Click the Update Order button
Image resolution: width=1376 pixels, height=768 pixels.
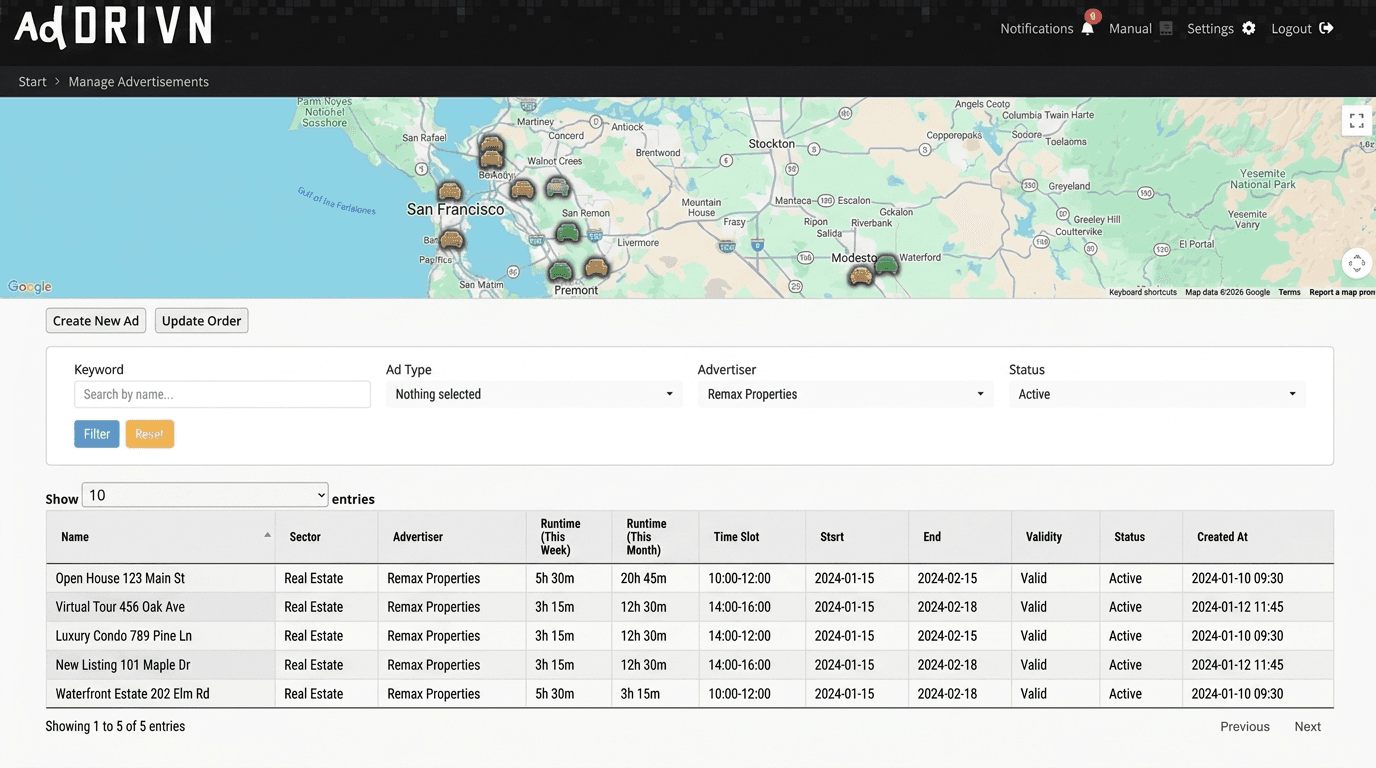201,321
